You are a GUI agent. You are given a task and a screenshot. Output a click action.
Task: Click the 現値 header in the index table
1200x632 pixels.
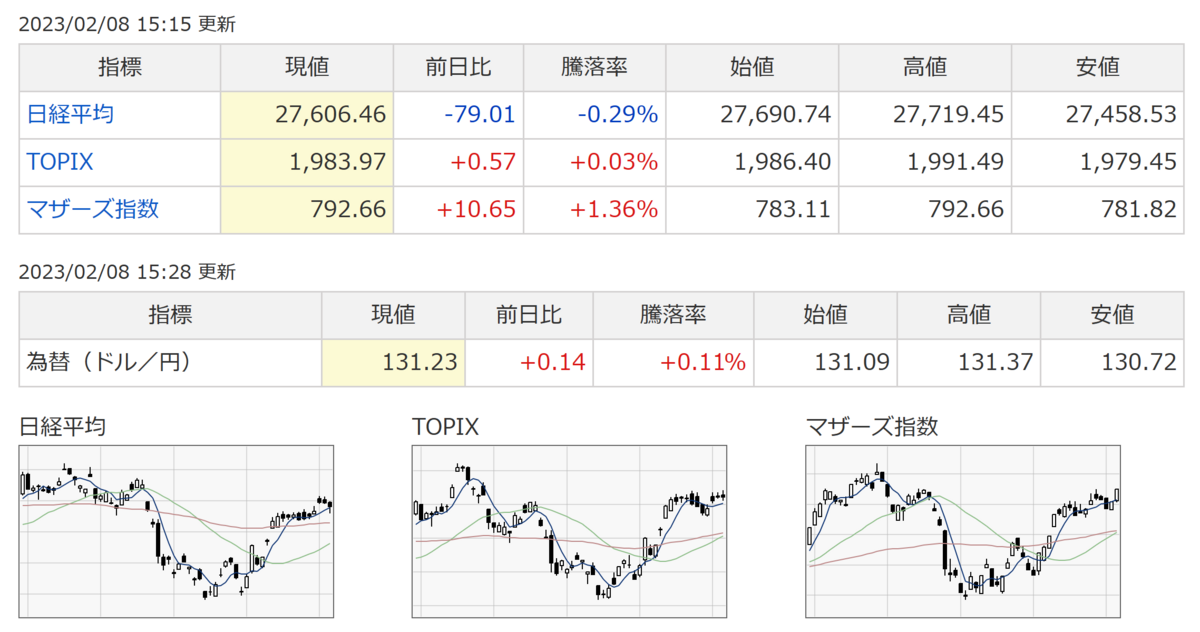[306, 67]
